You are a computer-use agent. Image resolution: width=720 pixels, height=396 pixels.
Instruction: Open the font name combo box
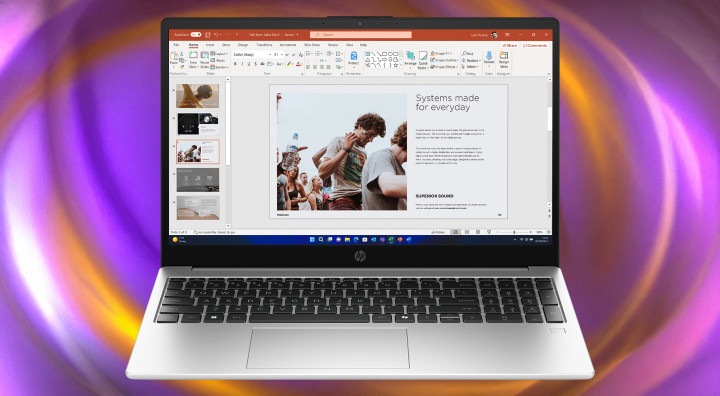click(252, 55)
